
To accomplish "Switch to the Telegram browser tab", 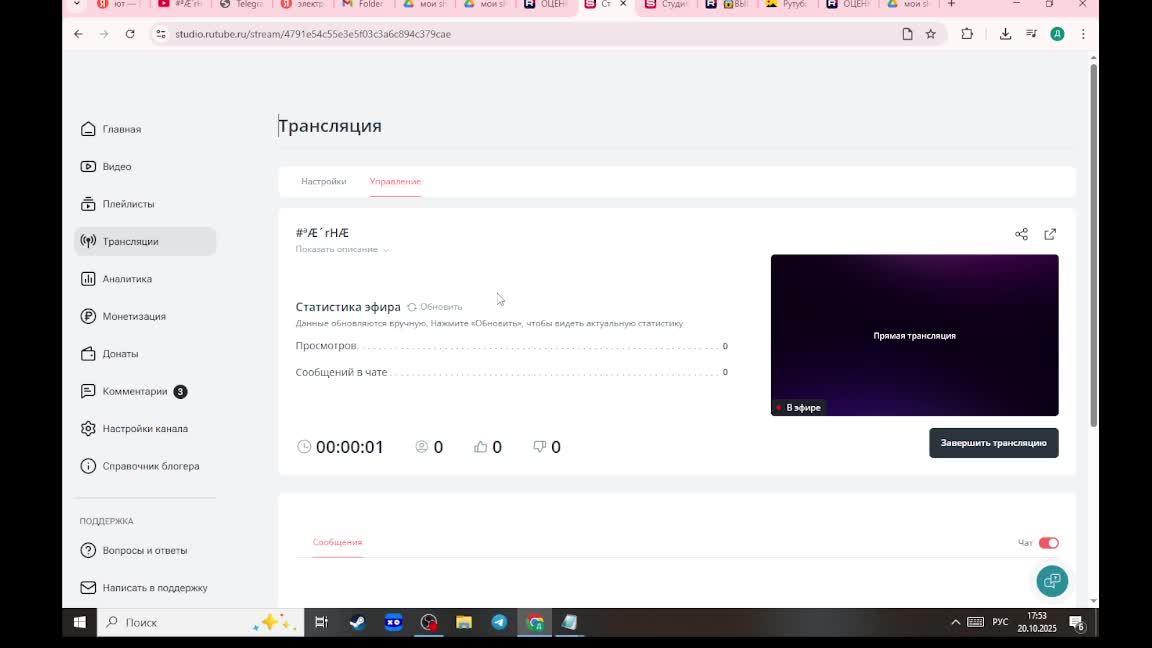I will pyautogui.click(x=242, y=4).
